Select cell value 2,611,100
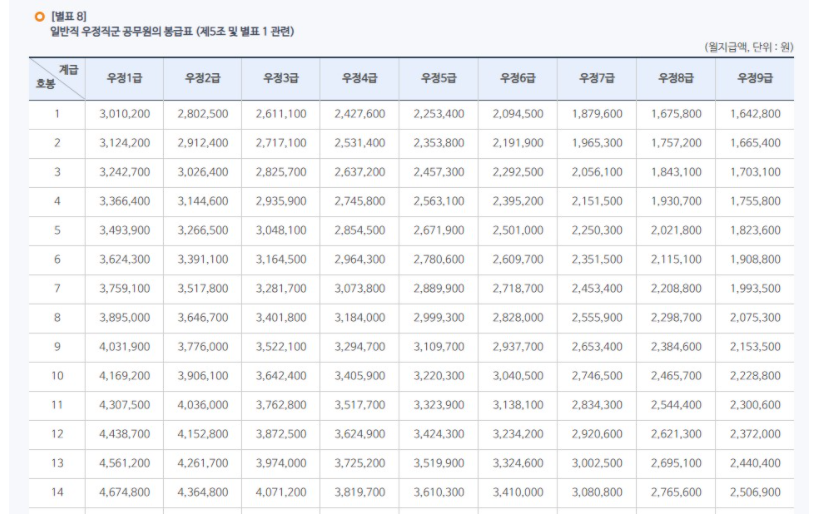The width and height of the screenshot is (813, 525). (x=281, y=114)
